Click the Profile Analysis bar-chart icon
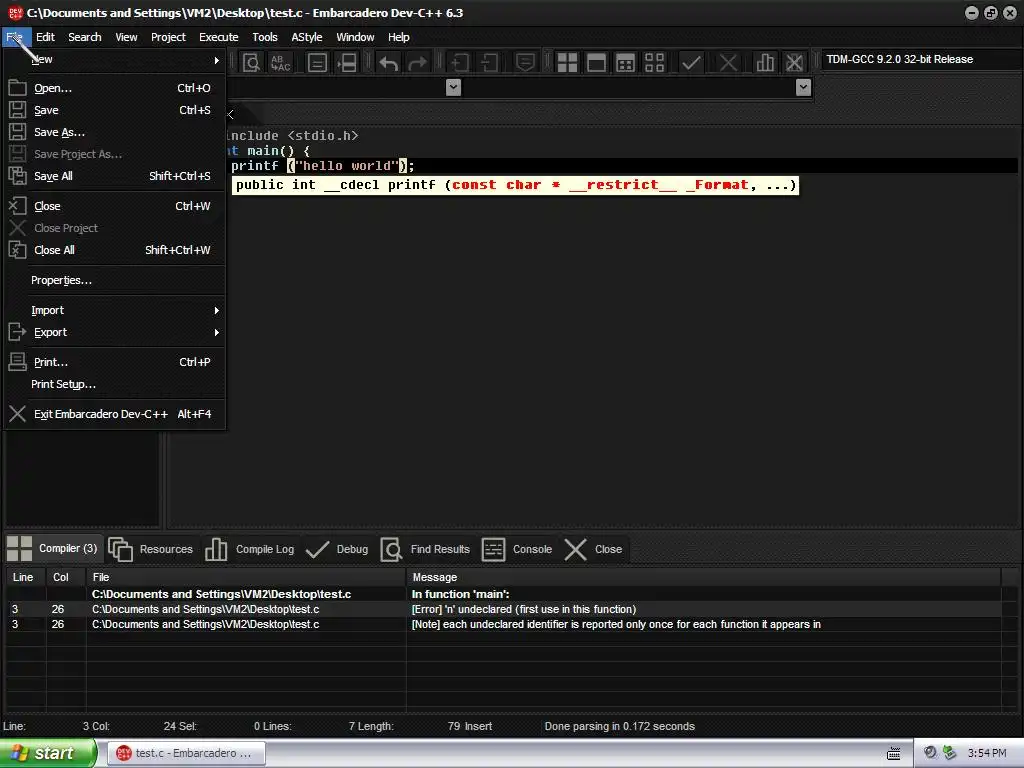The height and width of the screenshot is (768, 1024). point(765,63)
